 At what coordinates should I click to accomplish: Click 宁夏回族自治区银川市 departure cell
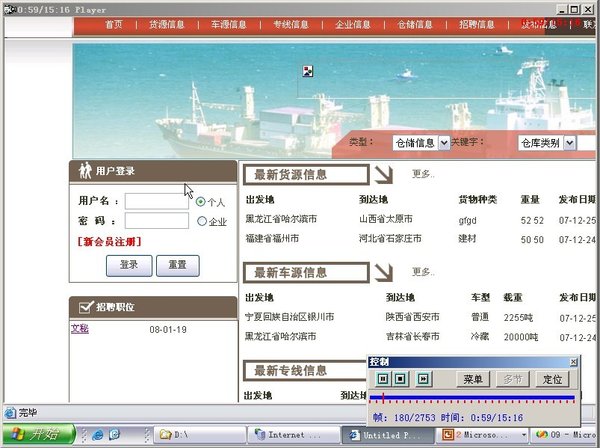[x=290, y=317]
